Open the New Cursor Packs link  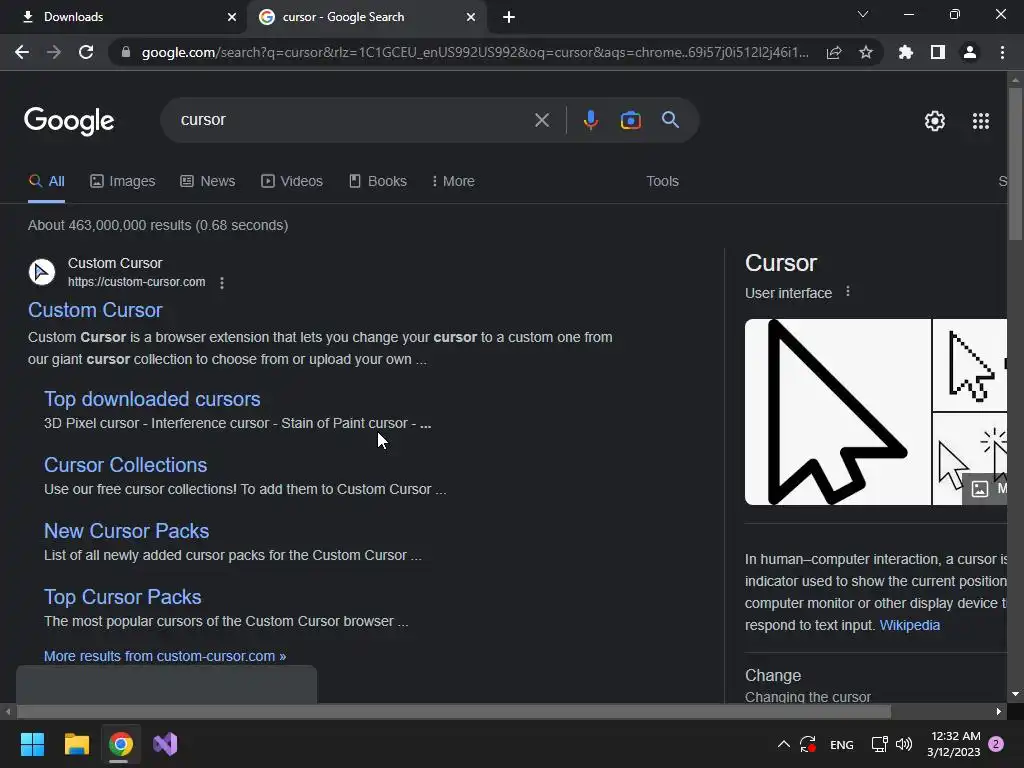click(127, 531)
